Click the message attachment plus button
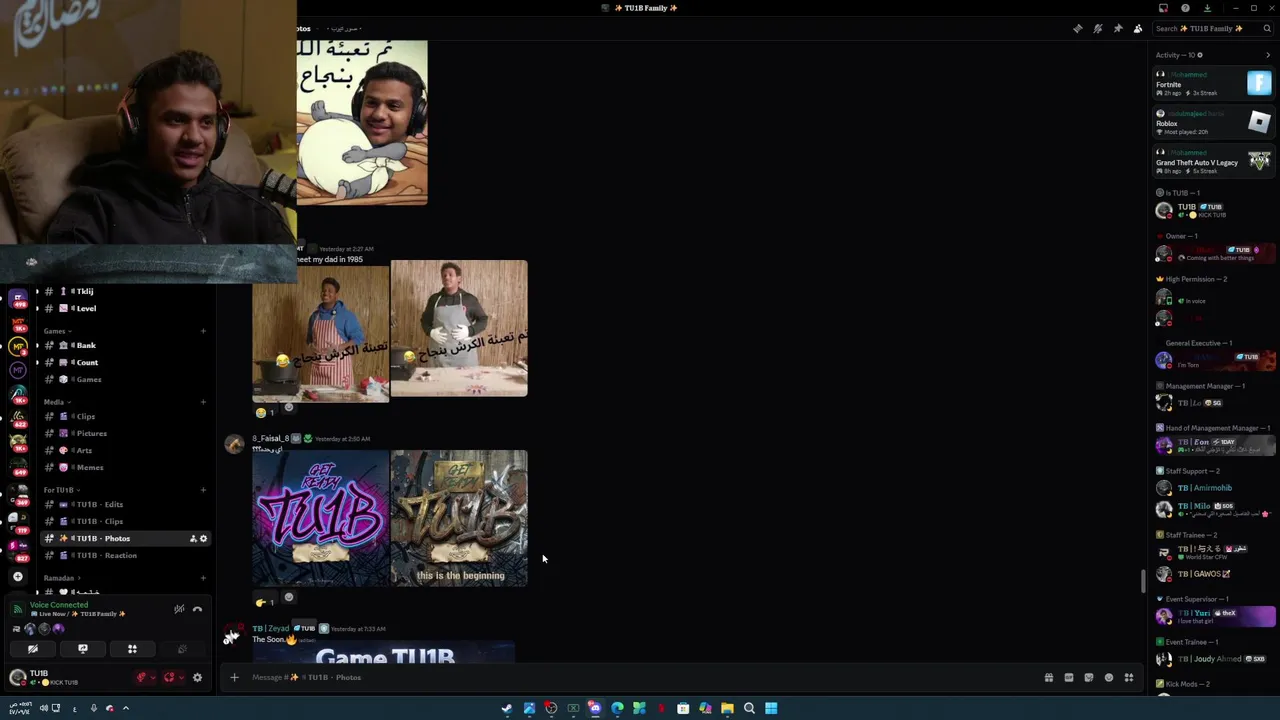 tap(234, 677)
